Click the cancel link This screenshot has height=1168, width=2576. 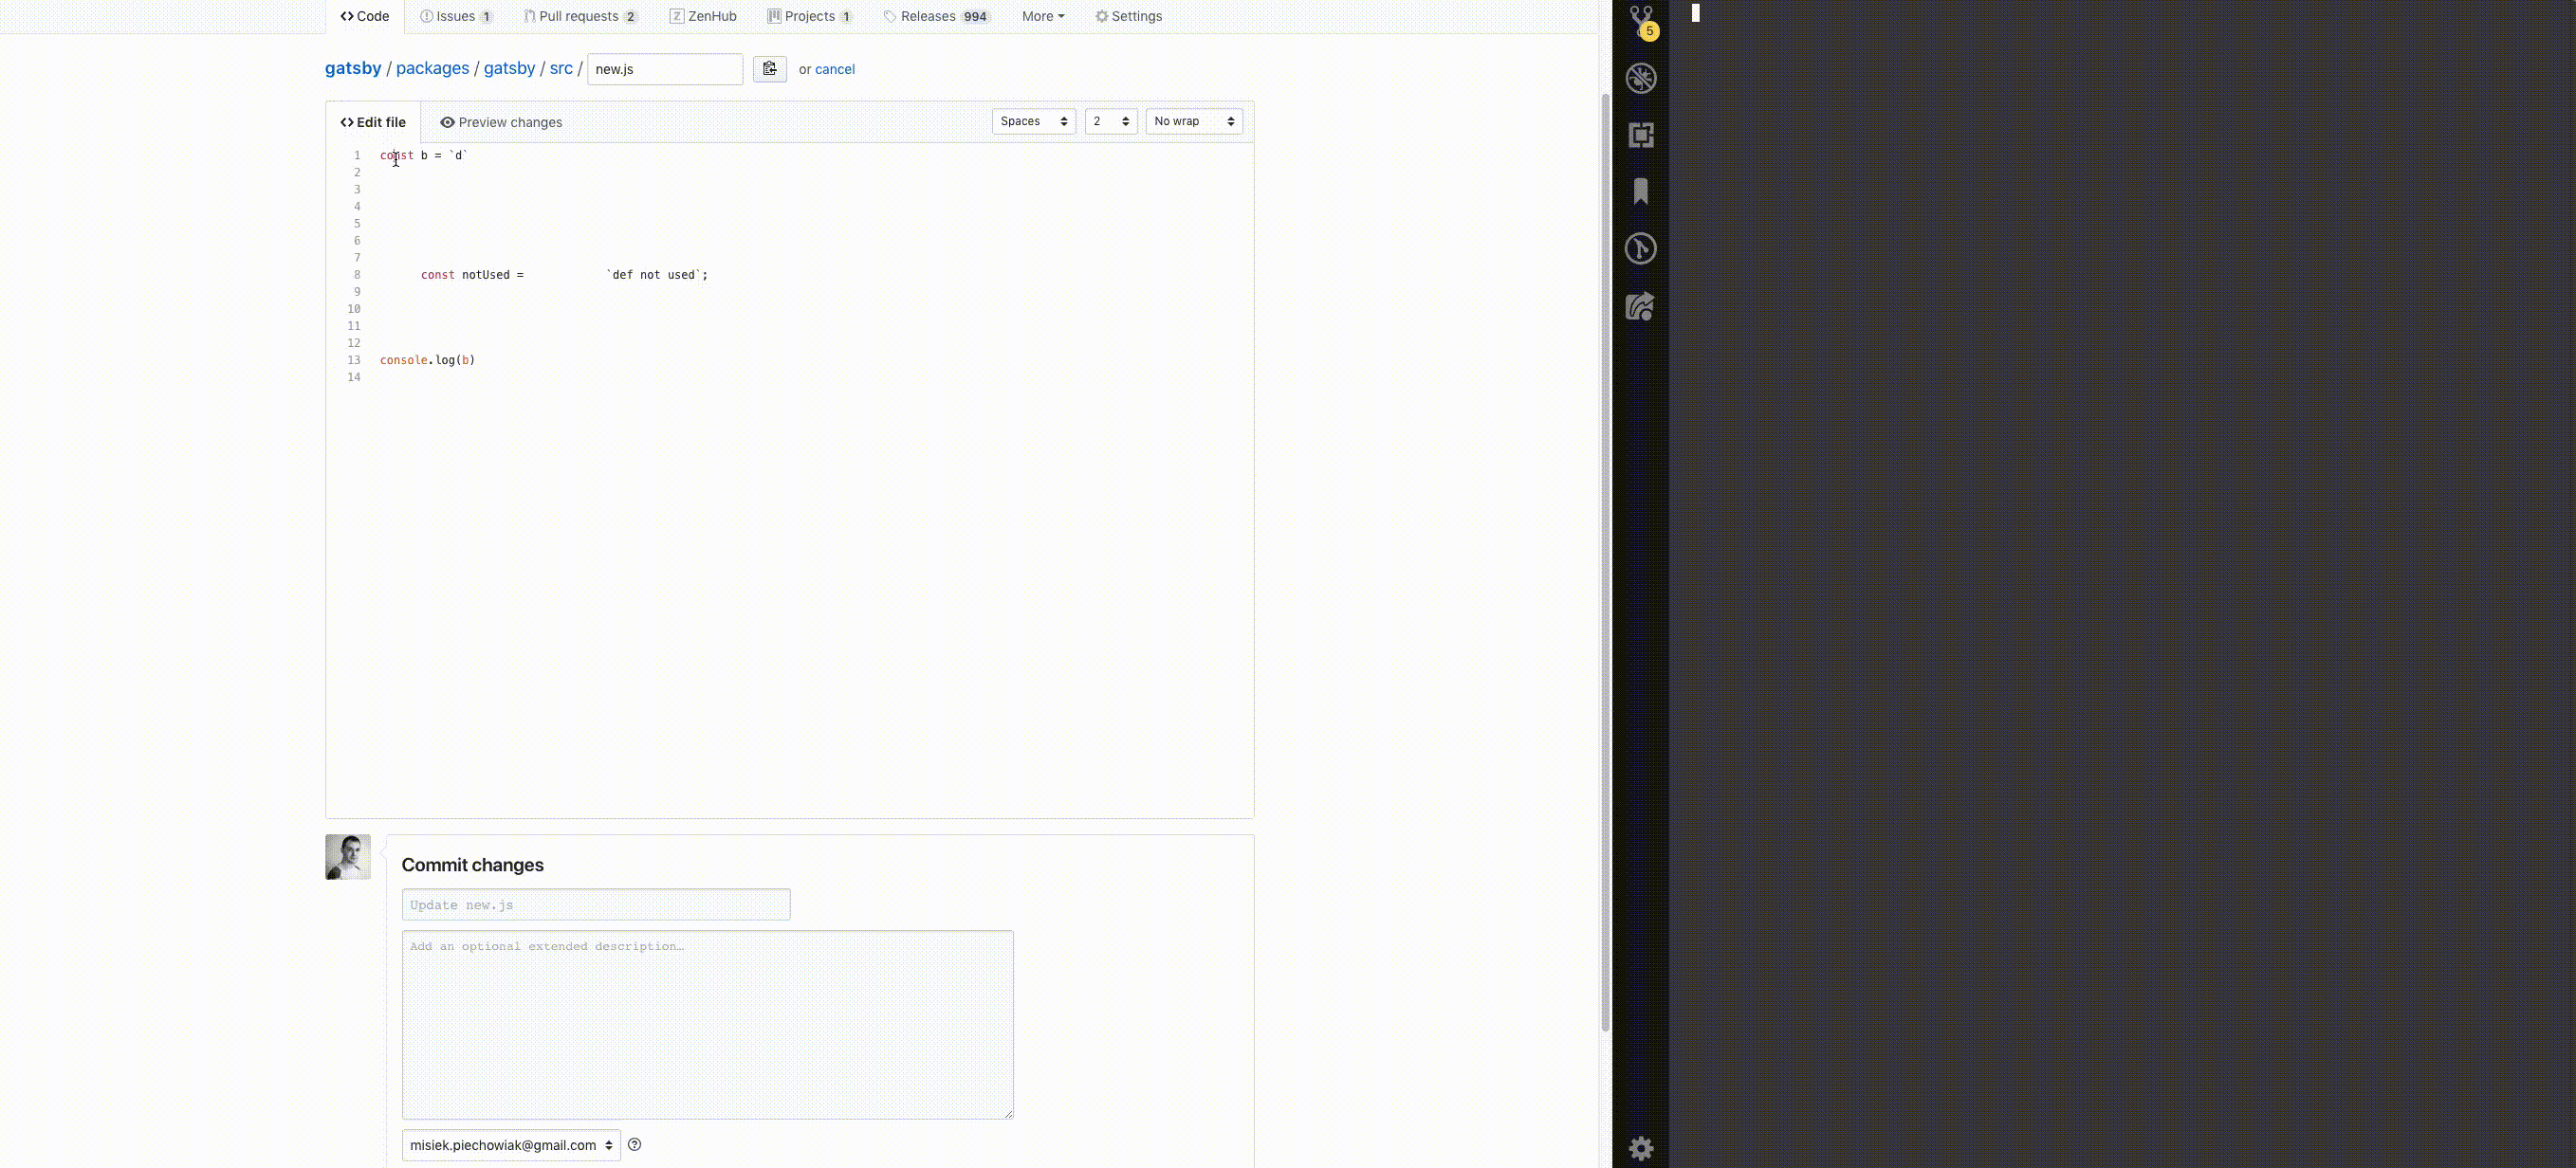834,69
